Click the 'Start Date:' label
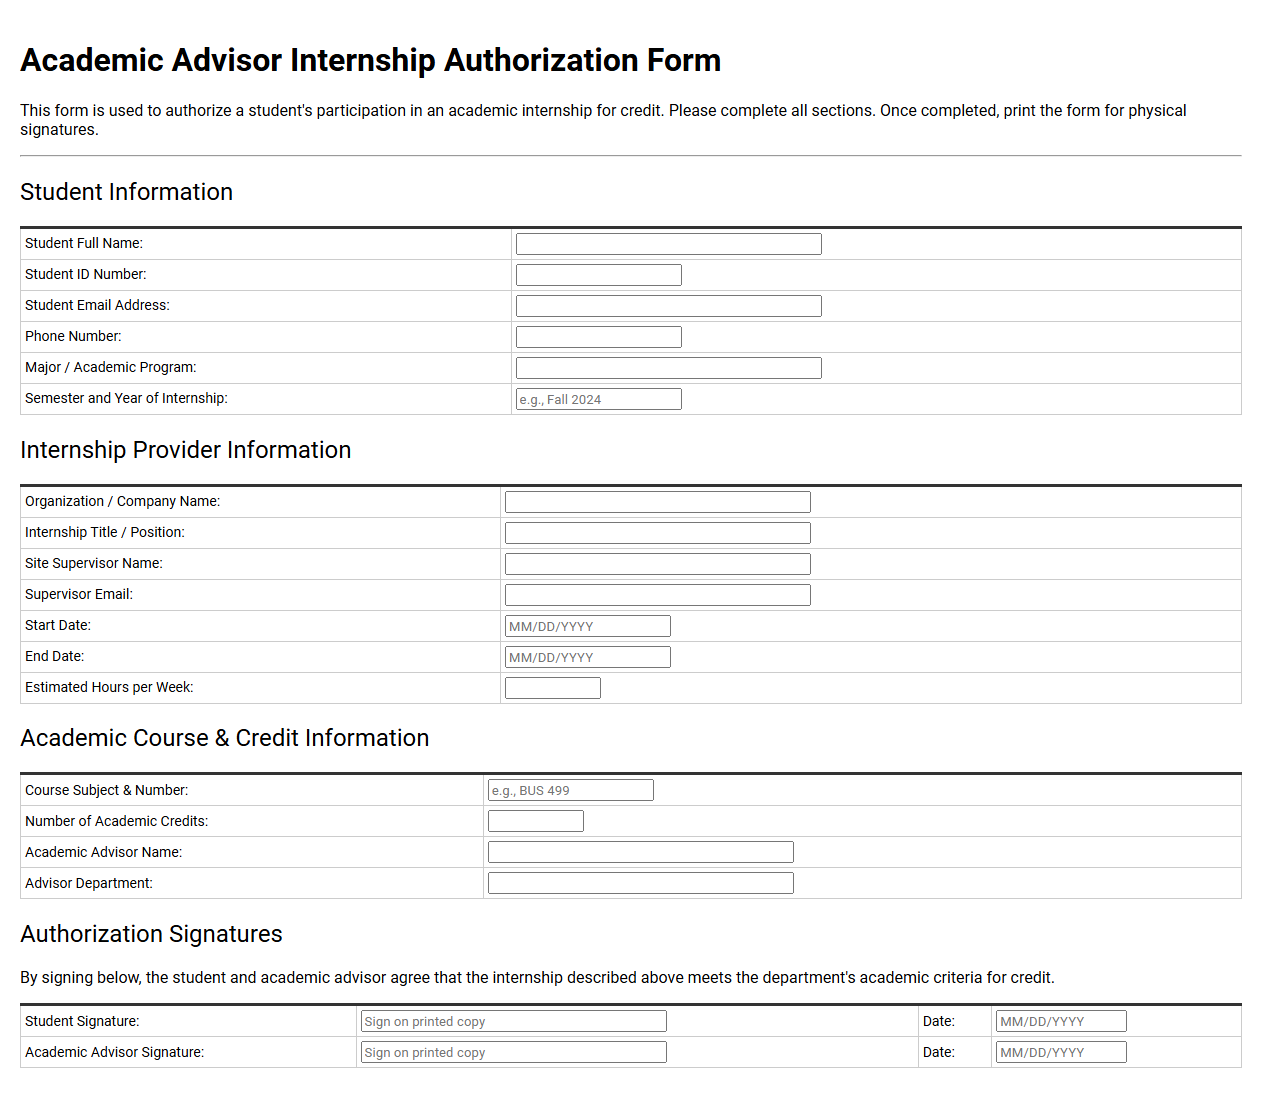 [x=58, y=625]
